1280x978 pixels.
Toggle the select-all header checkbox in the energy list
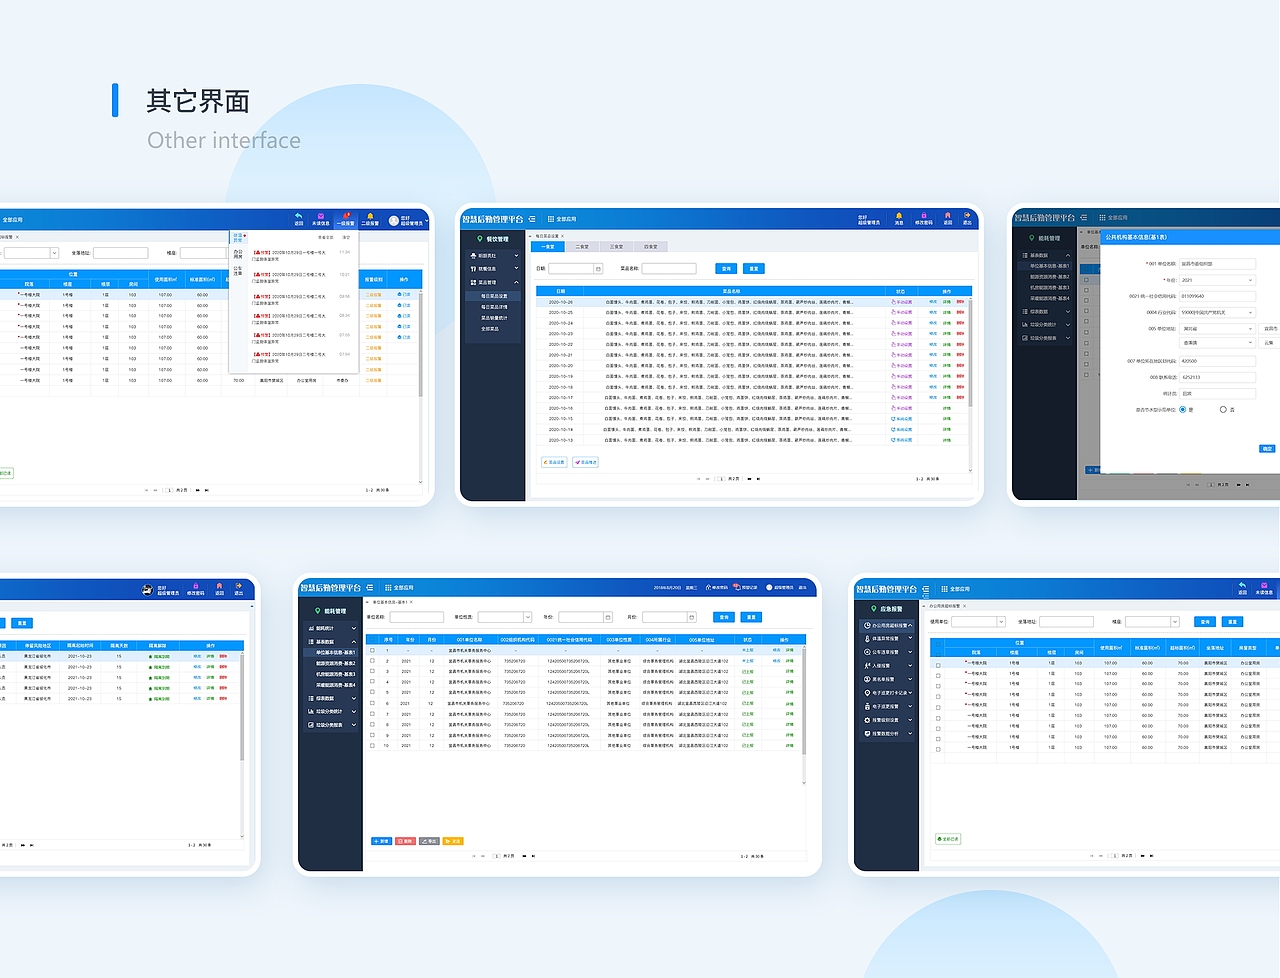pos(373,639)
